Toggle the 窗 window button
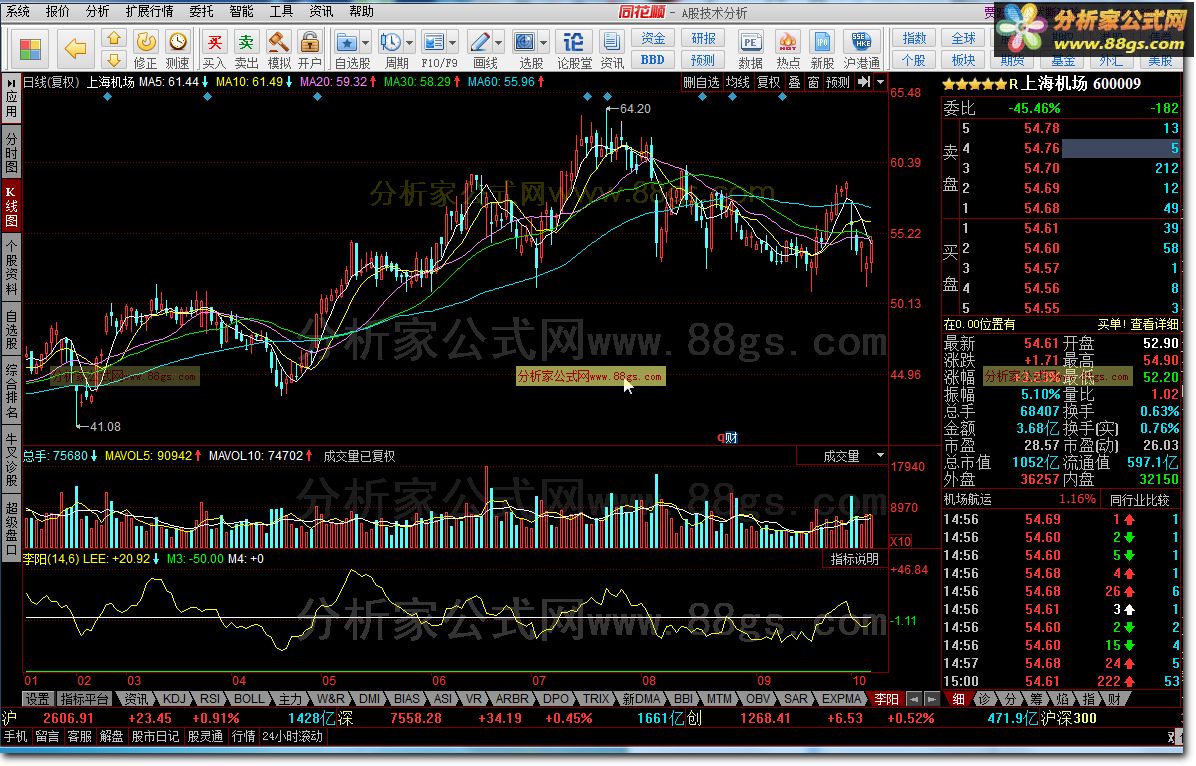 coord(813,82)
